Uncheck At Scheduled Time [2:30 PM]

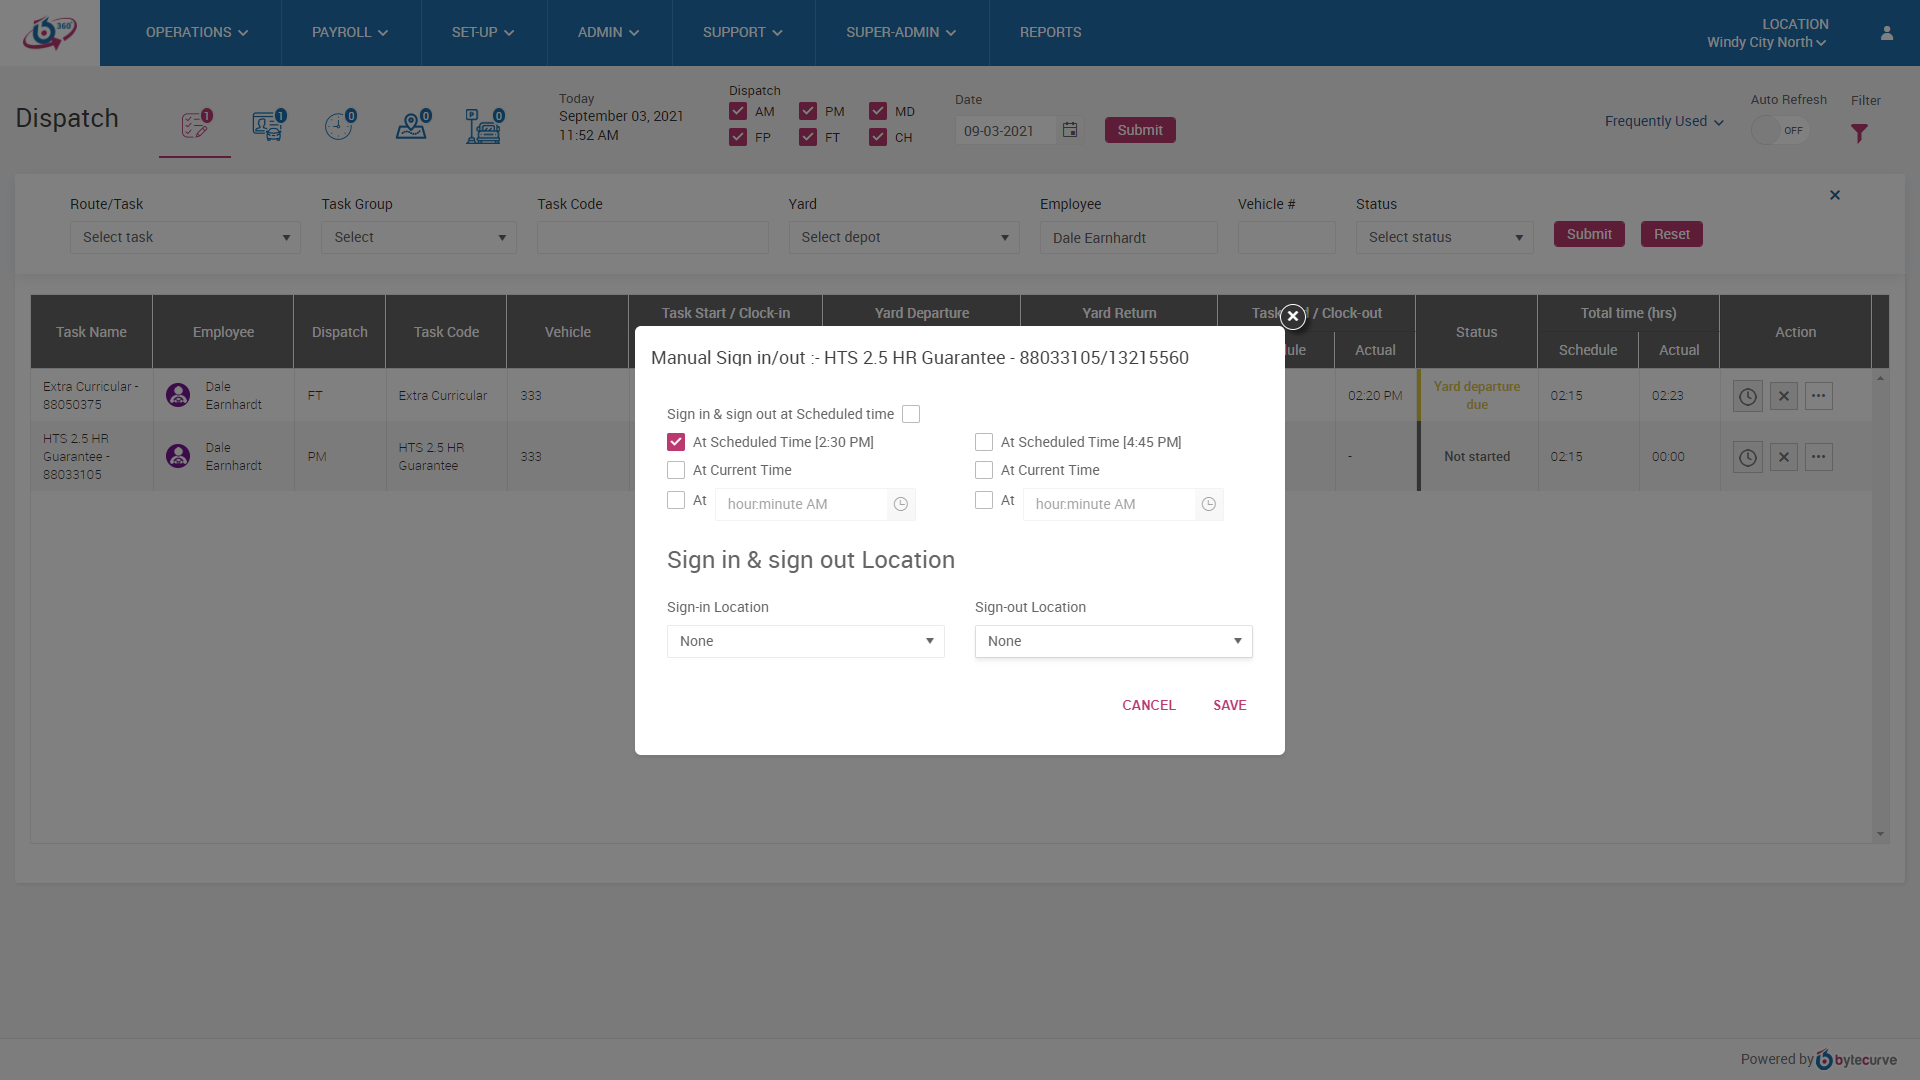point(676,442)
